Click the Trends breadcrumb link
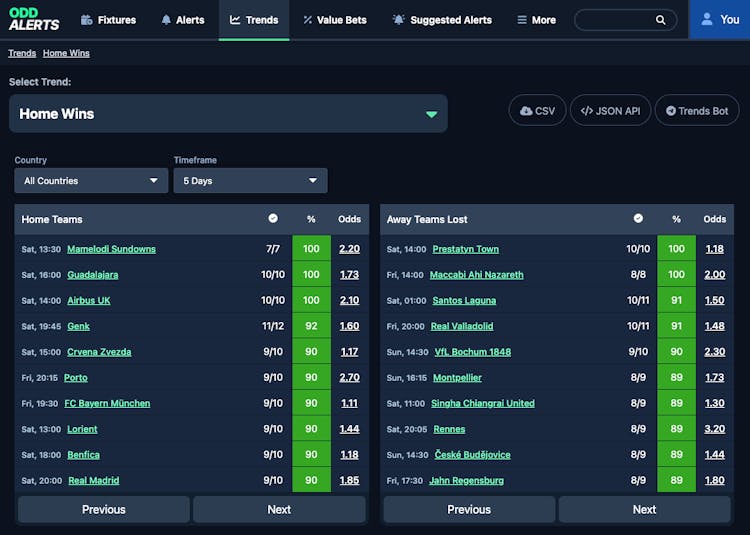The width and height of the screenshot is (750, 535). 22,53
